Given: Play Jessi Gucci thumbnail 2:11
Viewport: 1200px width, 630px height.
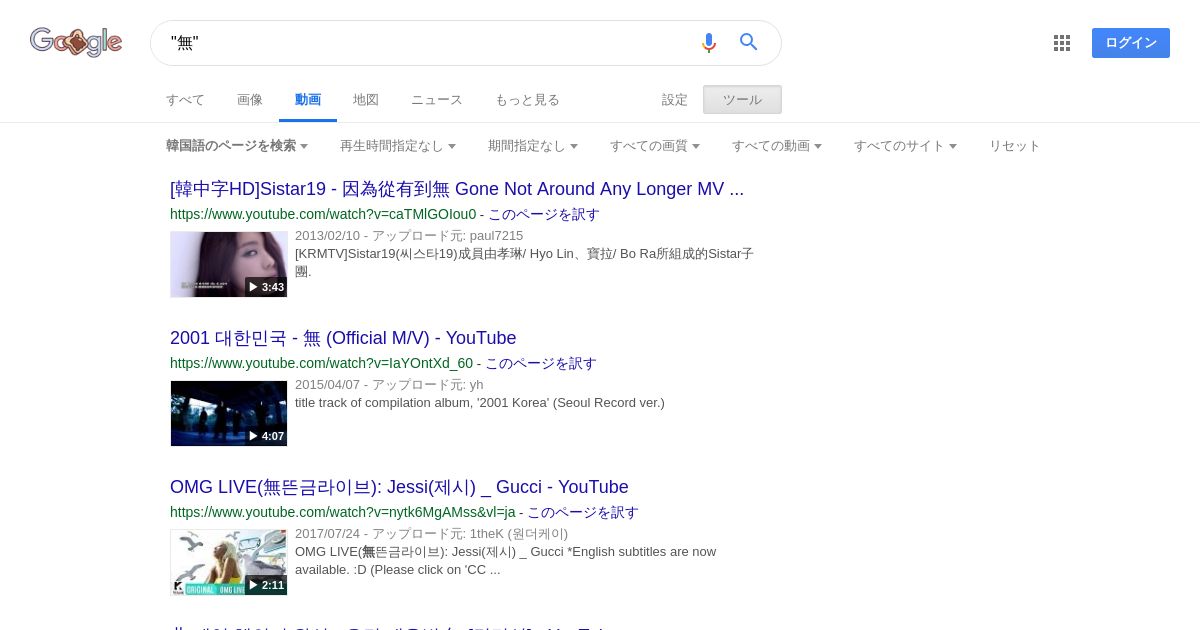Looking at the screenshot, I should click(x=229, y=562).
